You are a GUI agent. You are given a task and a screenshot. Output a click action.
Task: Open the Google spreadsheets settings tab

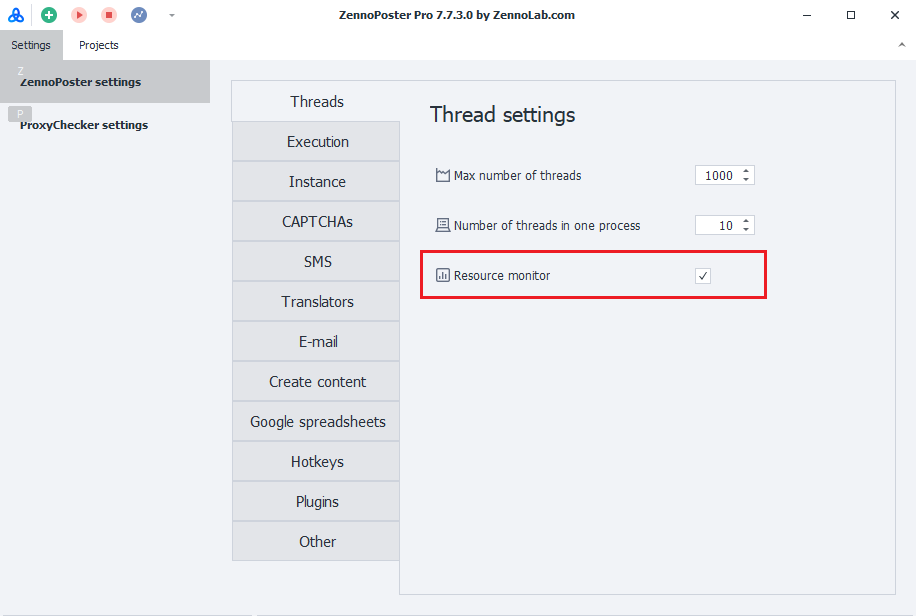coord(317,422)
